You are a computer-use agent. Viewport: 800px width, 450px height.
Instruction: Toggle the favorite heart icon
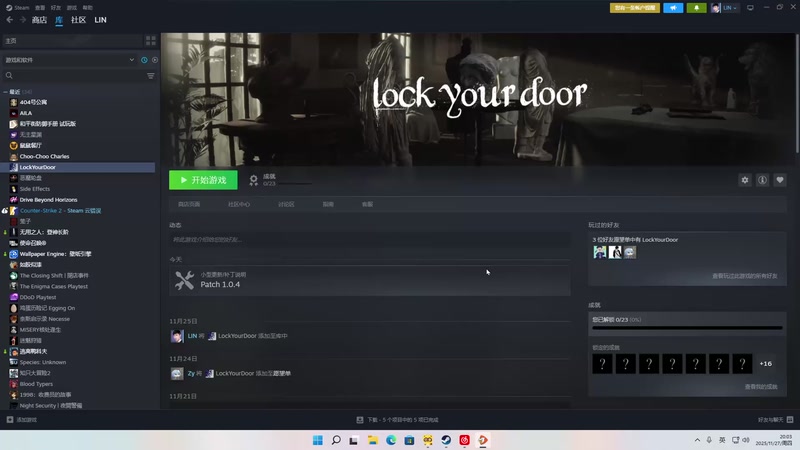(x=780, y=180)
